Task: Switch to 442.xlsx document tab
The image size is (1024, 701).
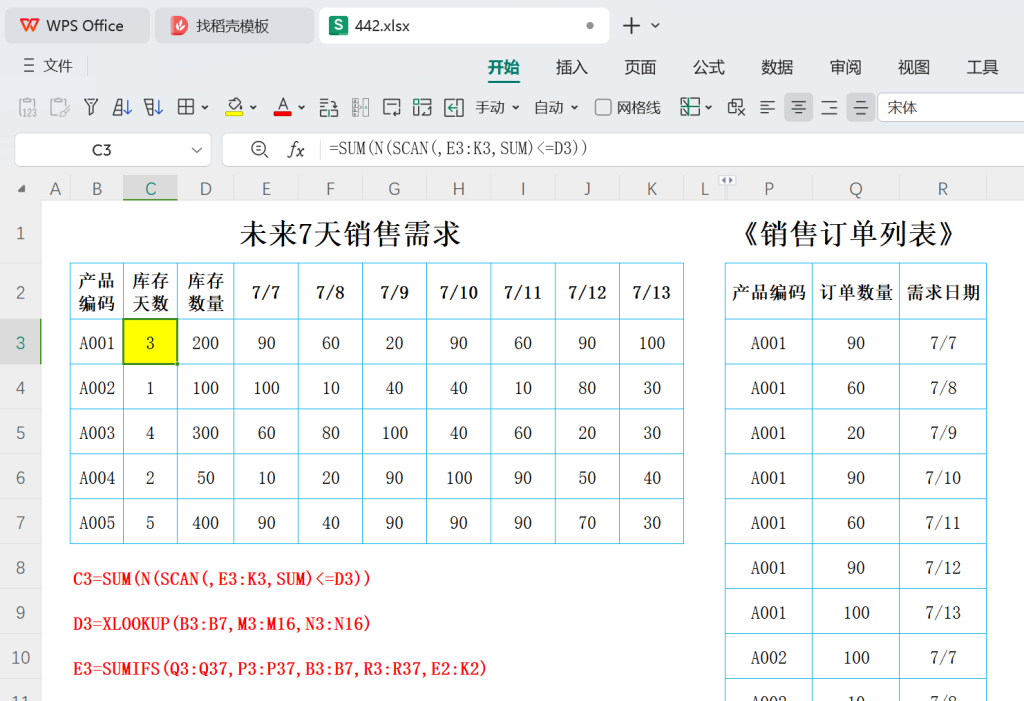Action: [x=464, y=25]
